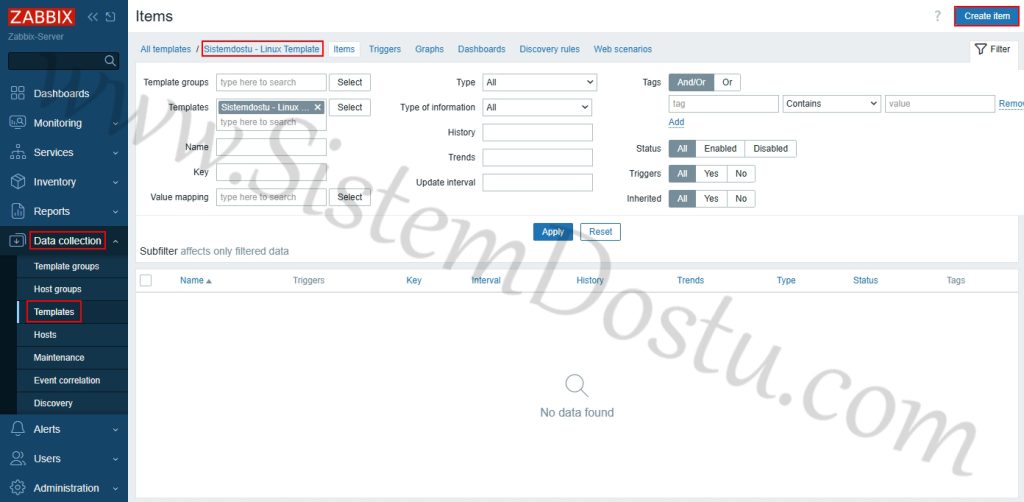Click the Update interval input field

pyautogui.click(x=537, y=182)
